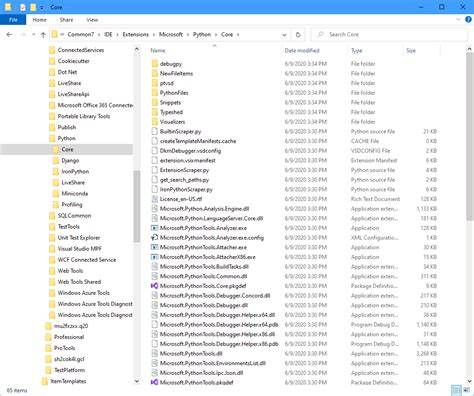This screenshot has height=396, width=474.
Task: Select the debugpy folder icon
Action: (155, 64)
